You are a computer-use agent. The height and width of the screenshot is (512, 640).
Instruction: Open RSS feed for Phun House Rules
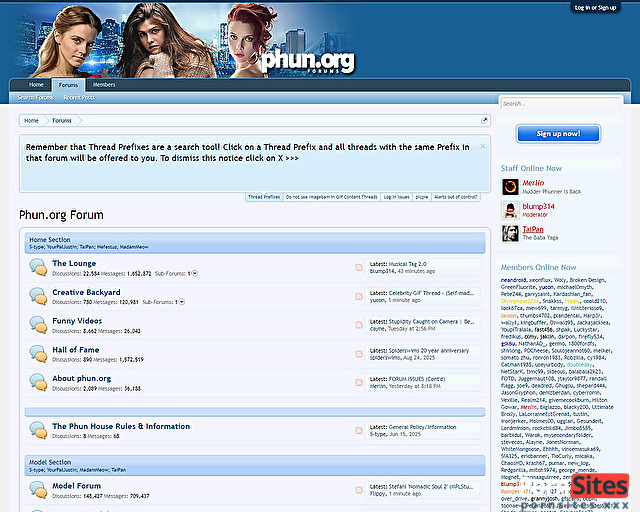pyautogui.click(x=359, y=430)
